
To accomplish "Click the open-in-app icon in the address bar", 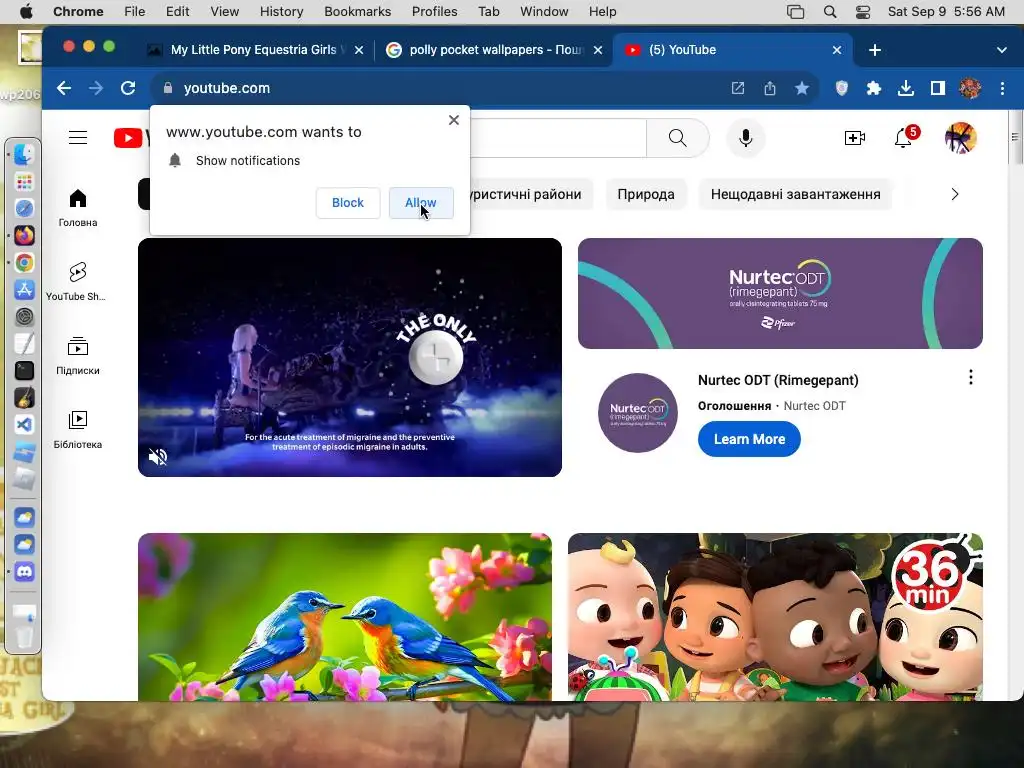I will click(738, 88).
